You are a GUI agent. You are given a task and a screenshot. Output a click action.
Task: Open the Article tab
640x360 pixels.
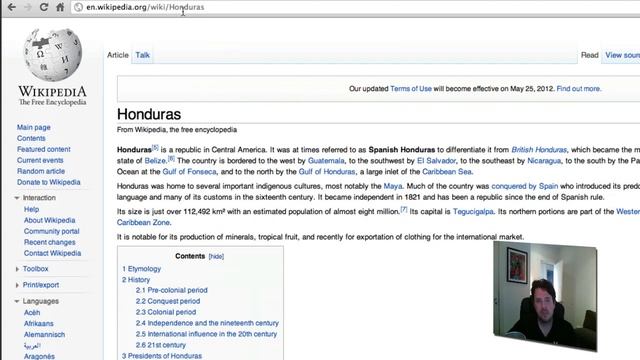[118, 55]
